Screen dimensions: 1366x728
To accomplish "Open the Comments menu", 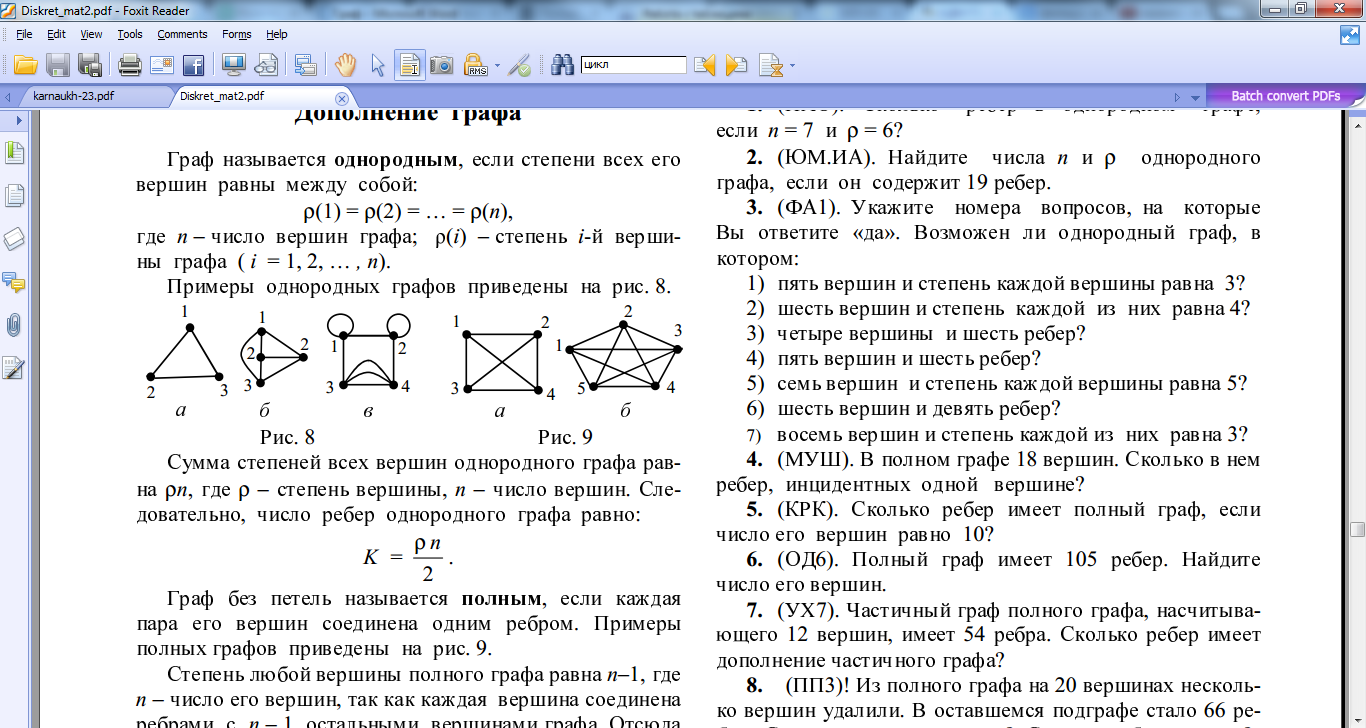I will (182, 34).
